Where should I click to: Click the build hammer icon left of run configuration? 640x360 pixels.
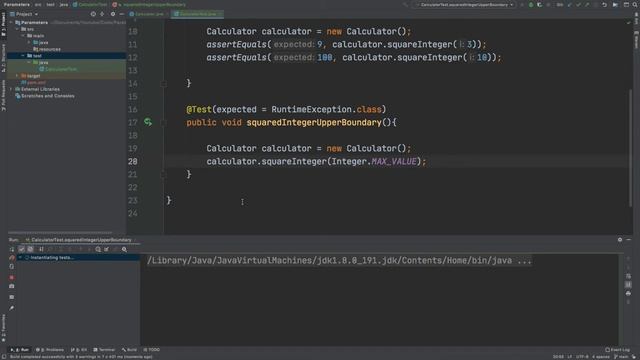point(406,5)
